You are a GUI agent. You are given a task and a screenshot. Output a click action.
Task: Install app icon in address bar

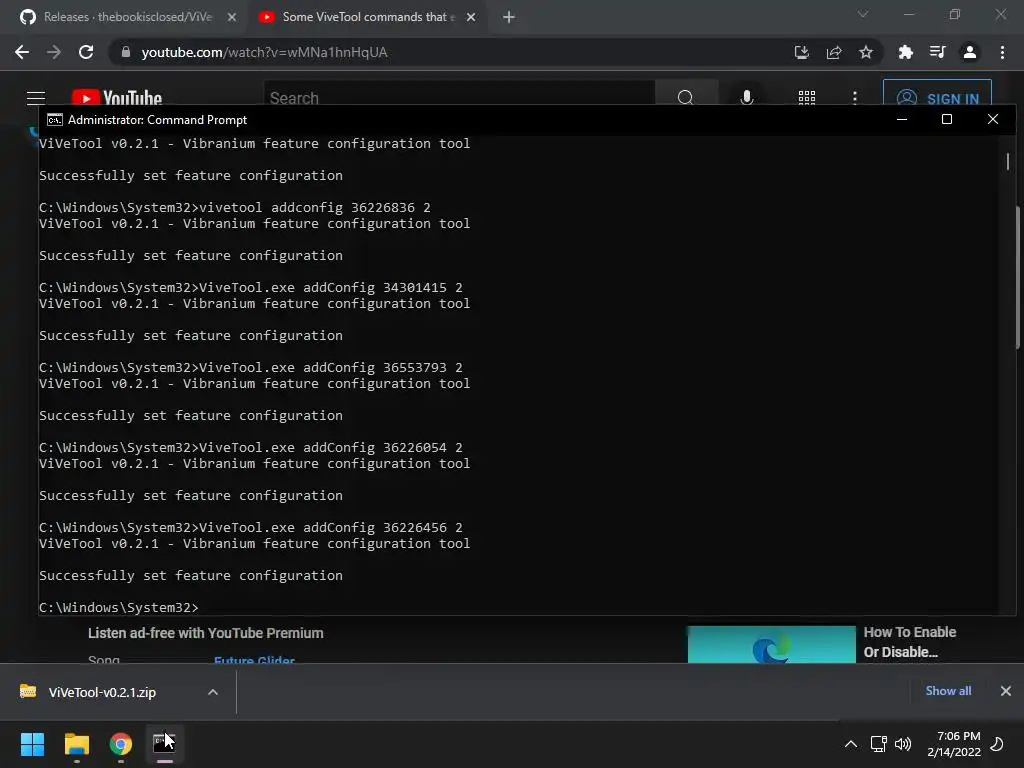[802, 52]
